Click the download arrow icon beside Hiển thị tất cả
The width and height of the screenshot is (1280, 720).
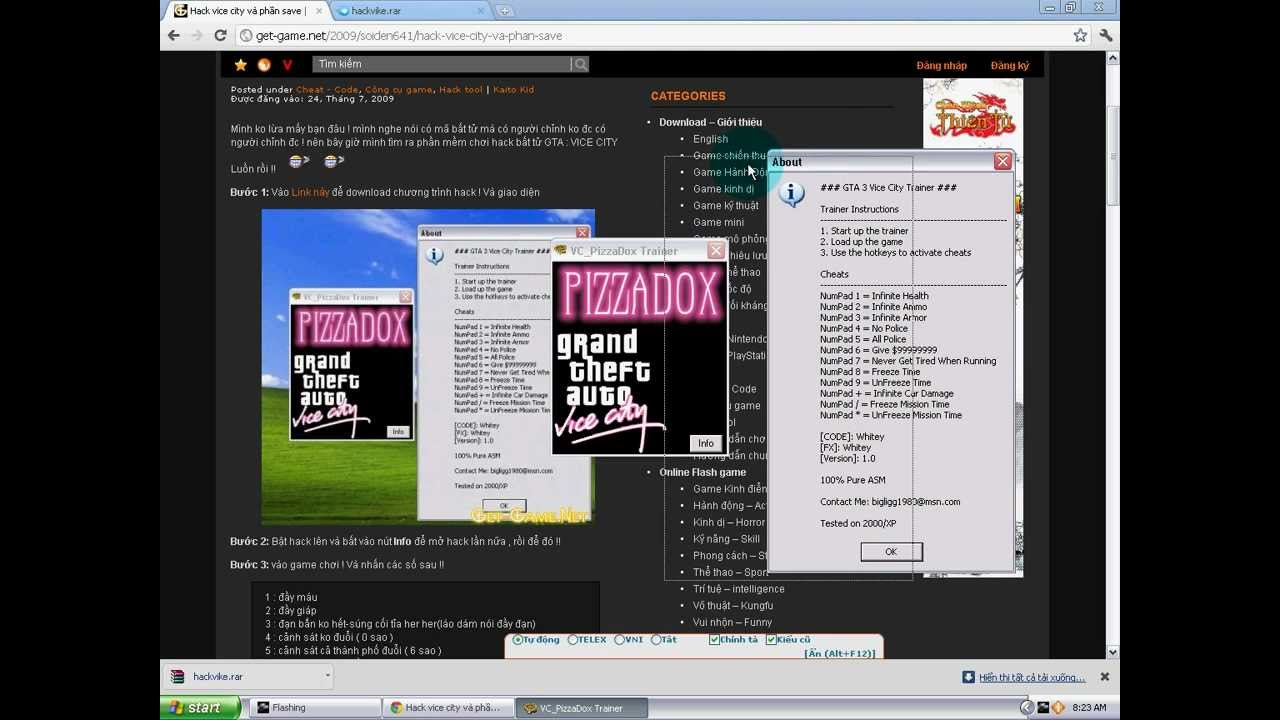pos(968,677)
